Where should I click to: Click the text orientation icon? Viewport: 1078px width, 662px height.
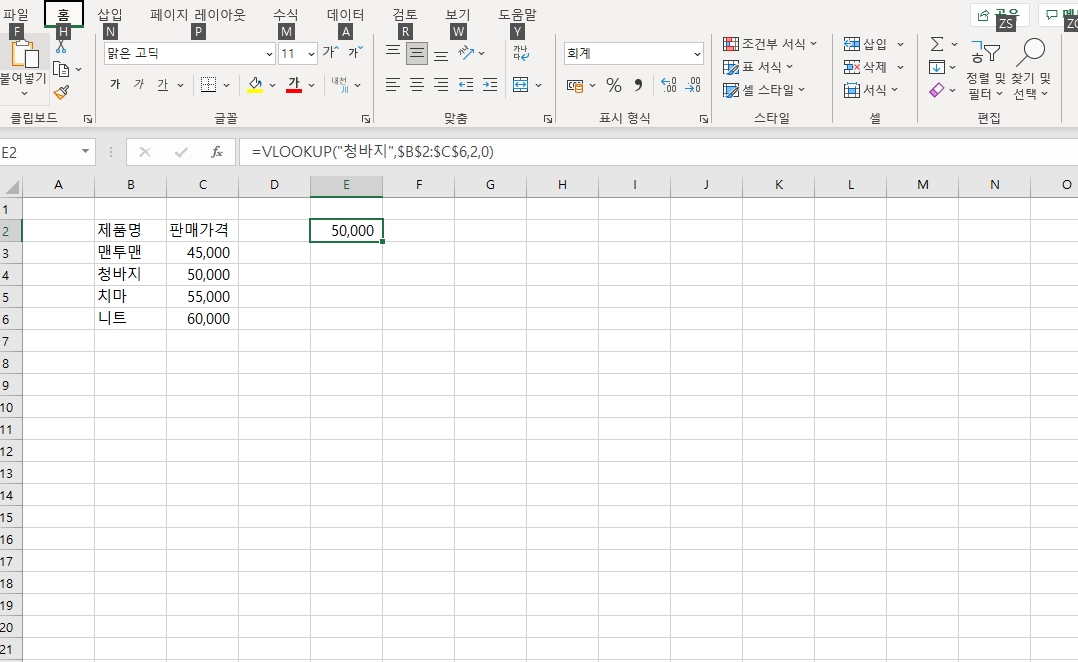(x=466, y=53)
